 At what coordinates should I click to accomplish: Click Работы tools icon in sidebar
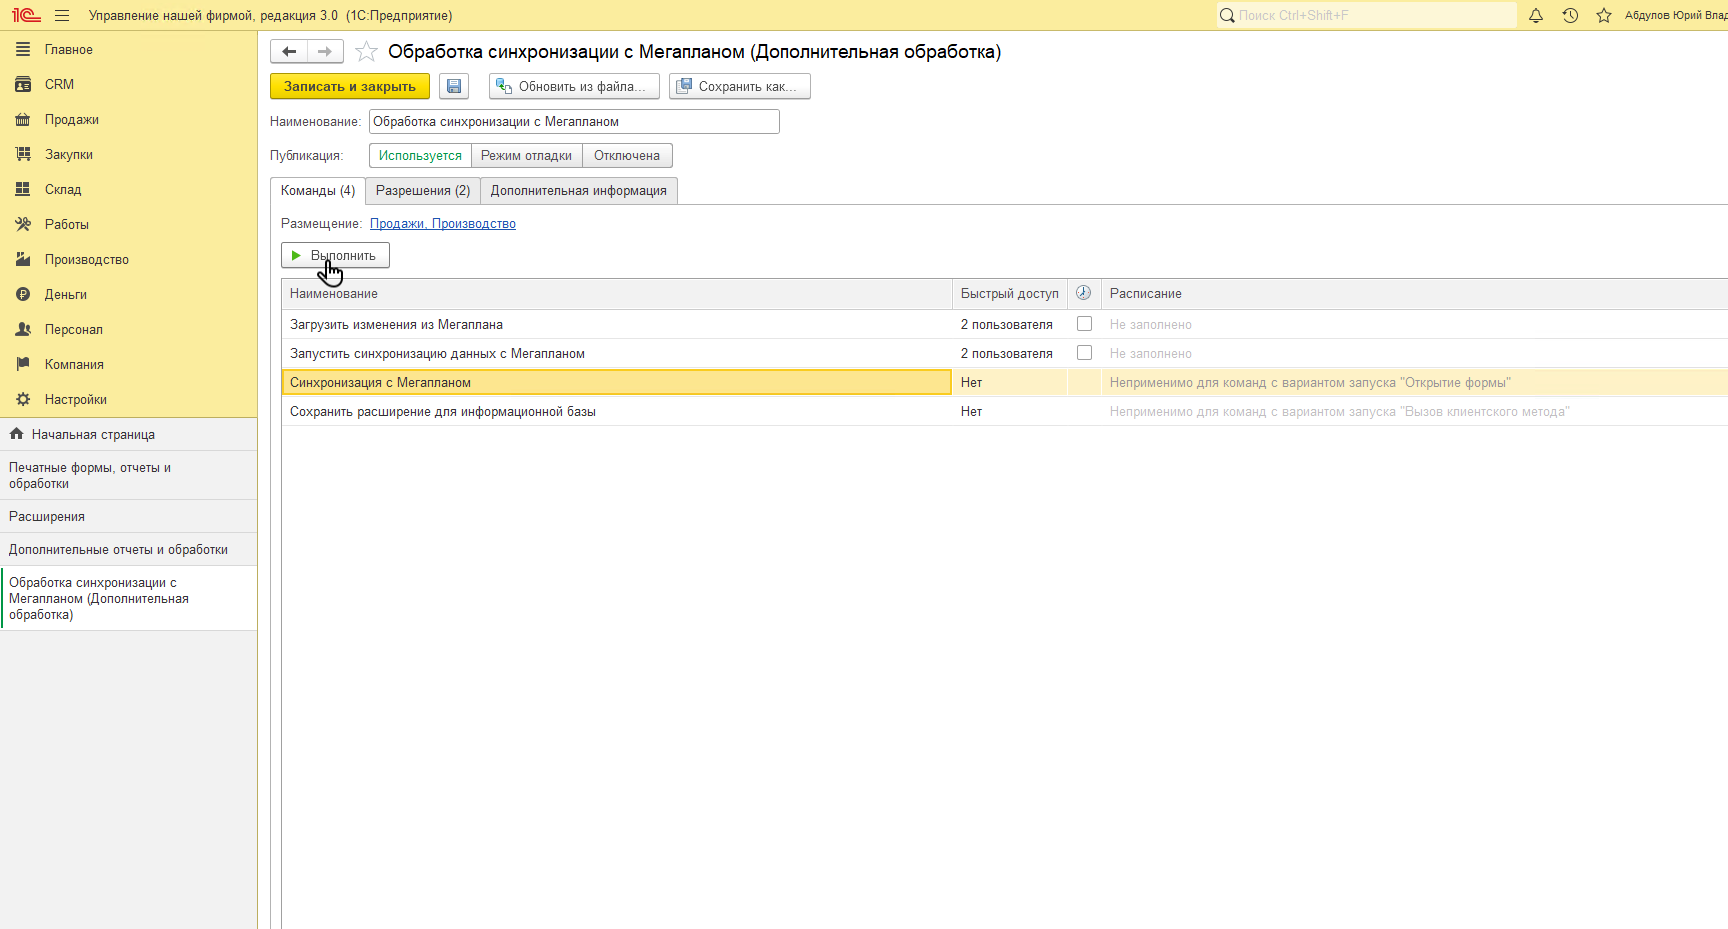coord(23,224)
